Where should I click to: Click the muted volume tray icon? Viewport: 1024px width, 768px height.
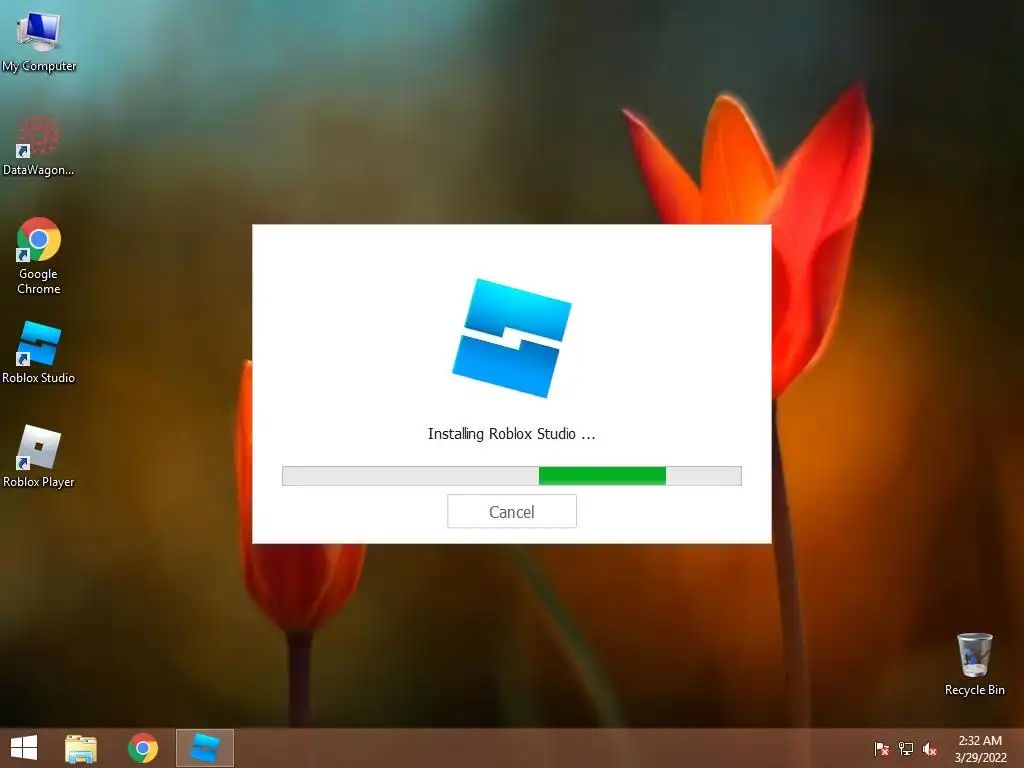tap(930, 749)
